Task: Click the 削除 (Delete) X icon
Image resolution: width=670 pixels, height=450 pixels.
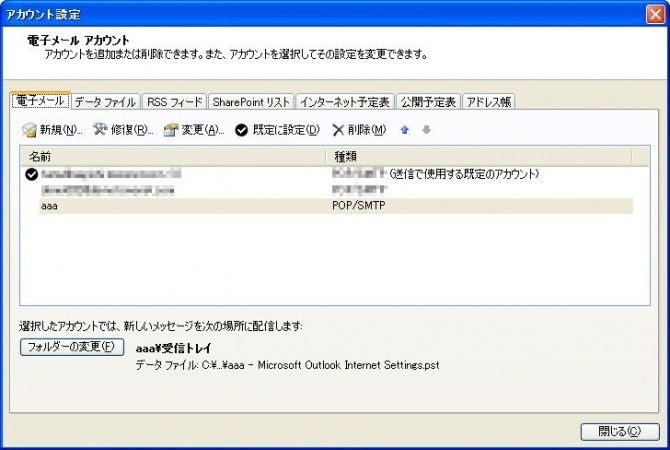Action: click(x=338, y=130)
